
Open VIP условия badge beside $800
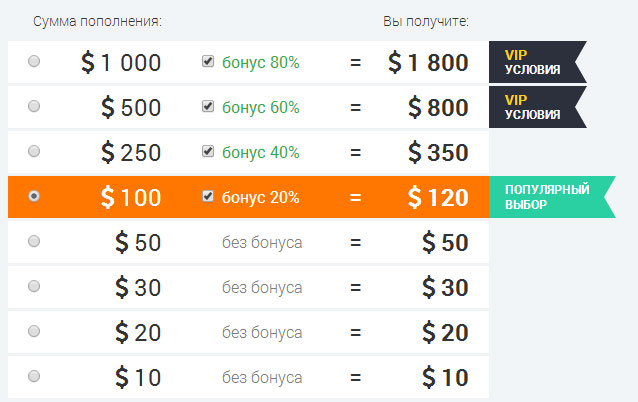pos(535,107)
